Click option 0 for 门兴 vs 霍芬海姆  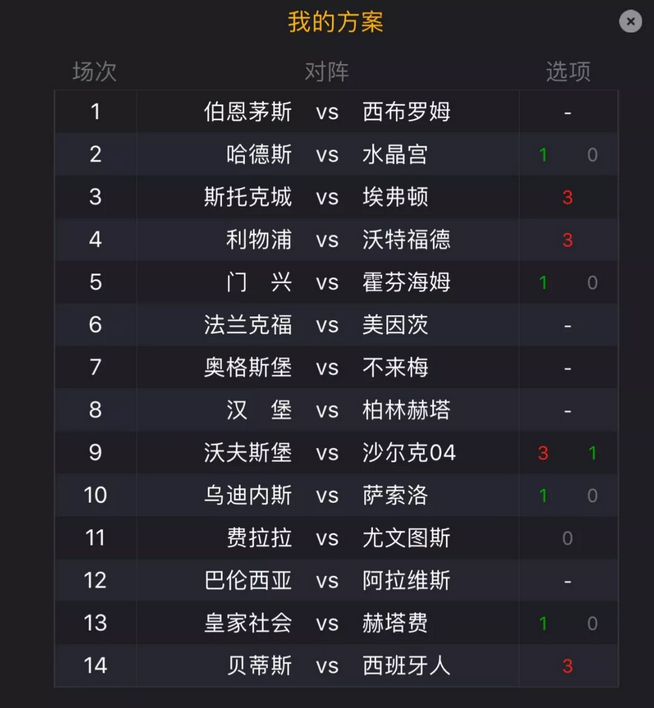click(x=593, y=283)
